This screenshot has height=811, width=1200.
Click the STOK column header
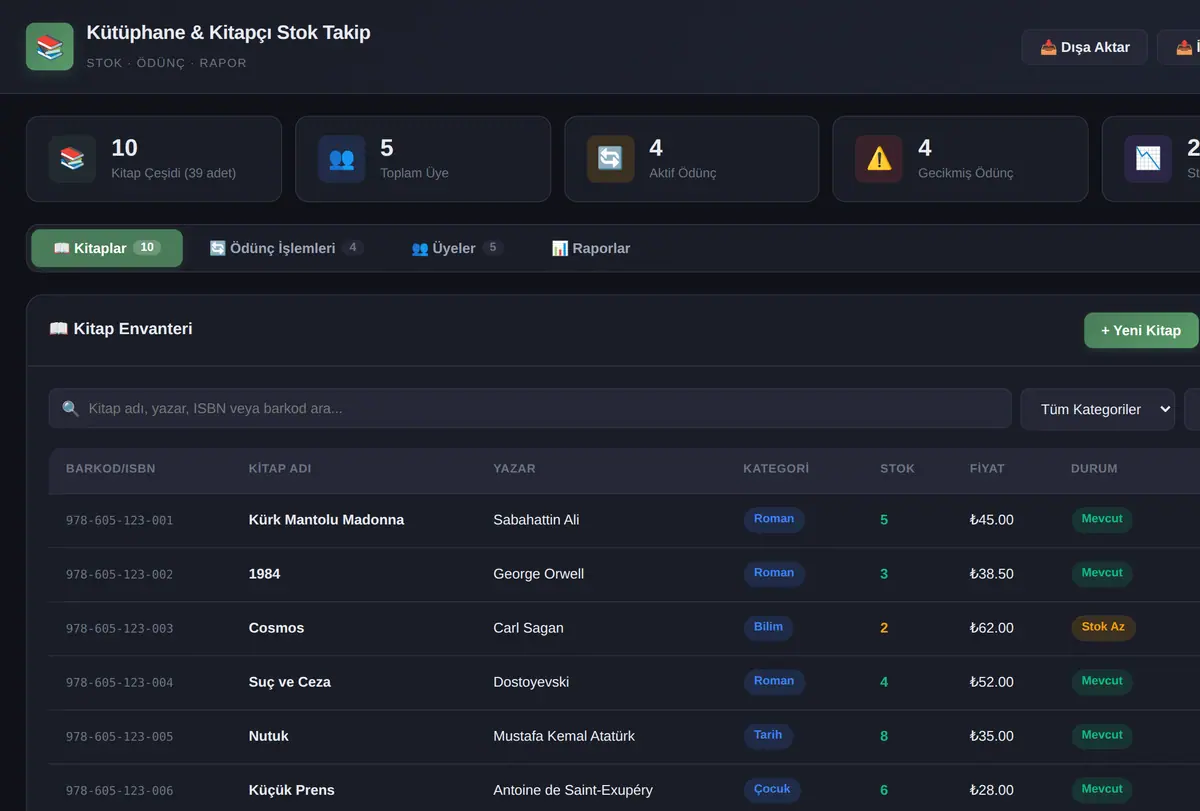pyautogui.click(x=898, y=468)
